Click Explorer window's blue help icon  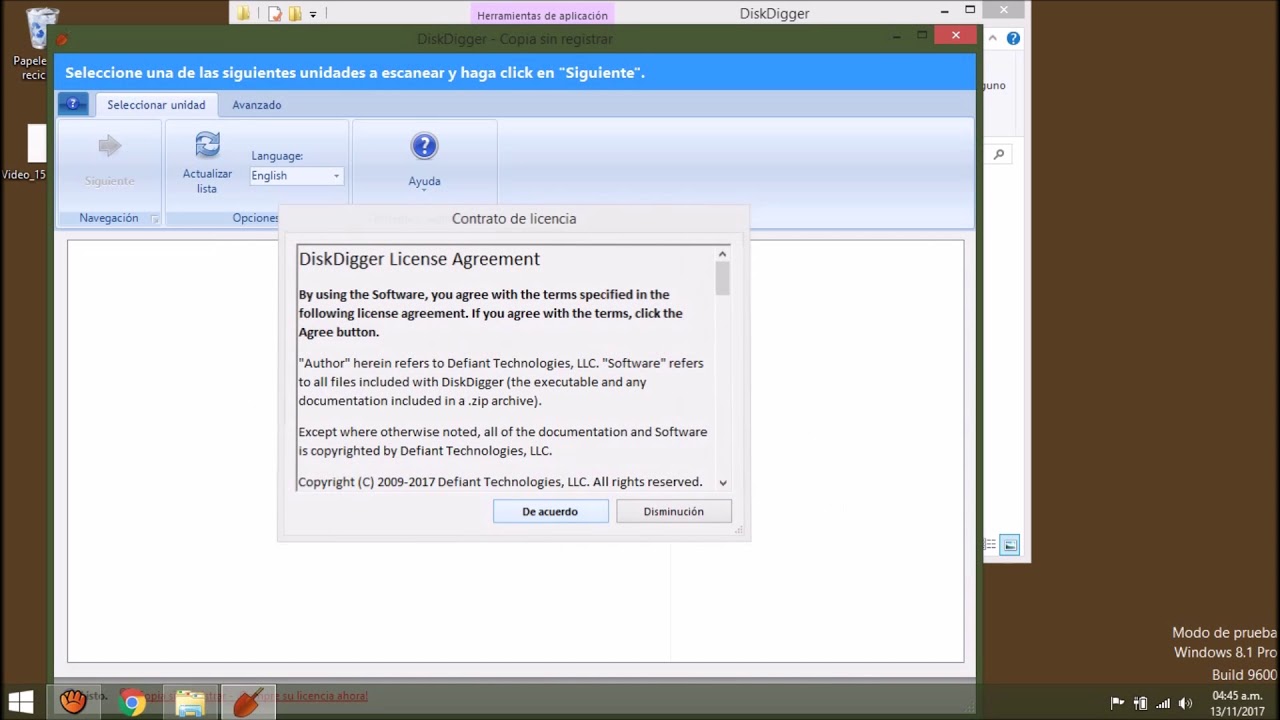[x=1013, y=39]
